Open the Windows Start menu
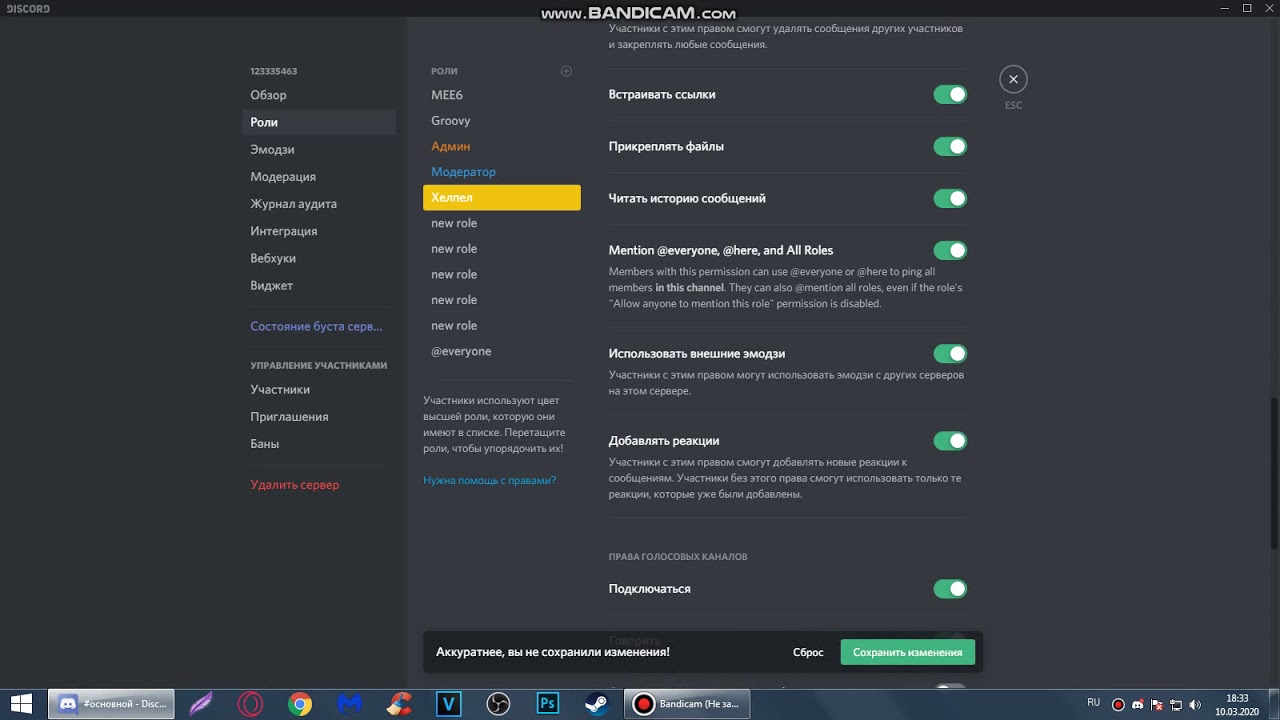The image size is (1280, 720). click(x=21, y=704)
